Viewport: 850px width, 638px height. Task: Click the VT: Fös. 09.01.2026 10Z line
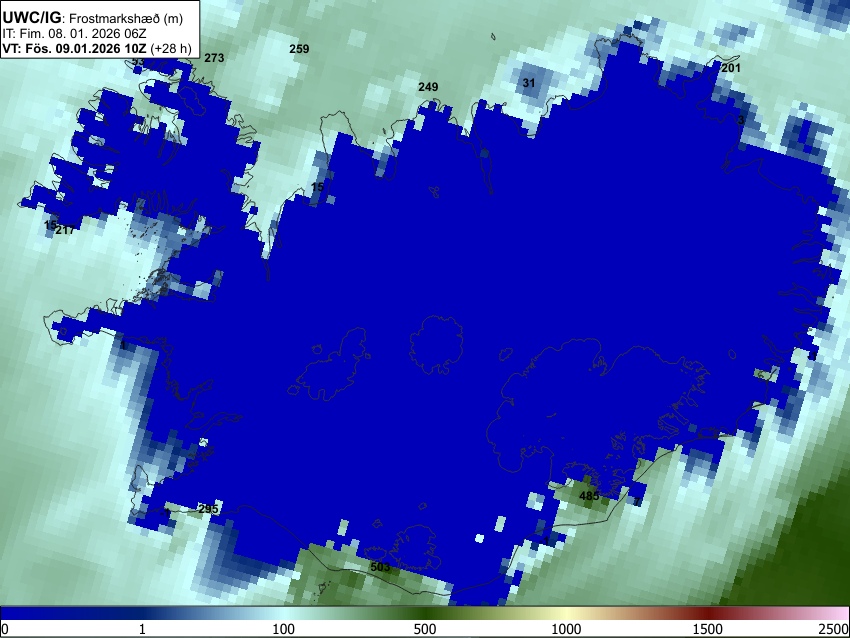pos(97,48)
